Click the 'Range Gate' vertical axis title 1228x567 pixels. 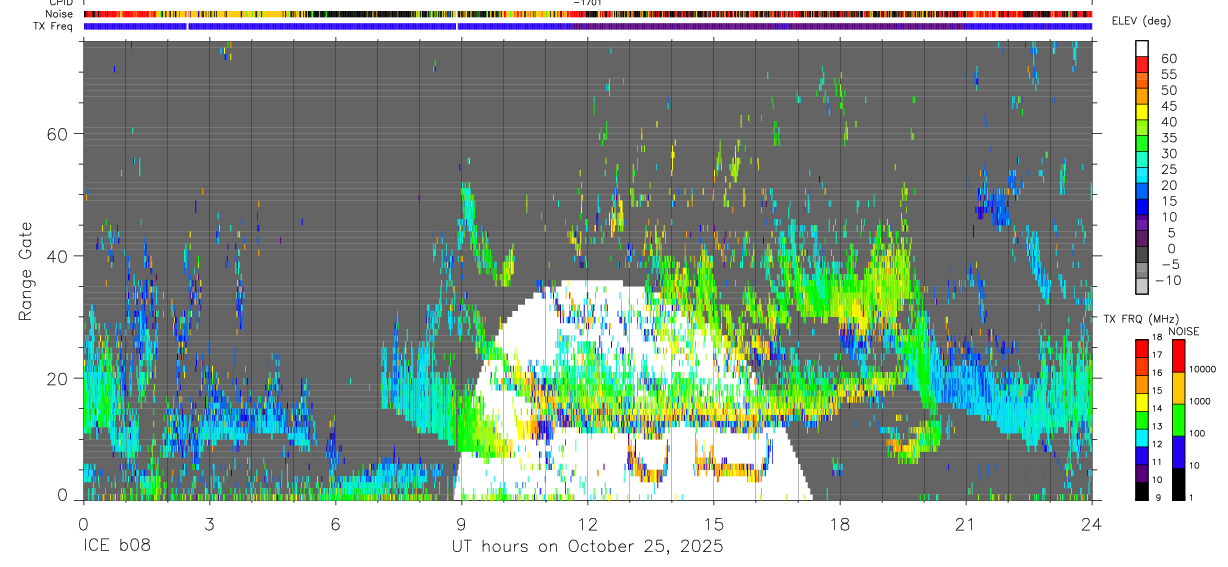click(25, 273)
